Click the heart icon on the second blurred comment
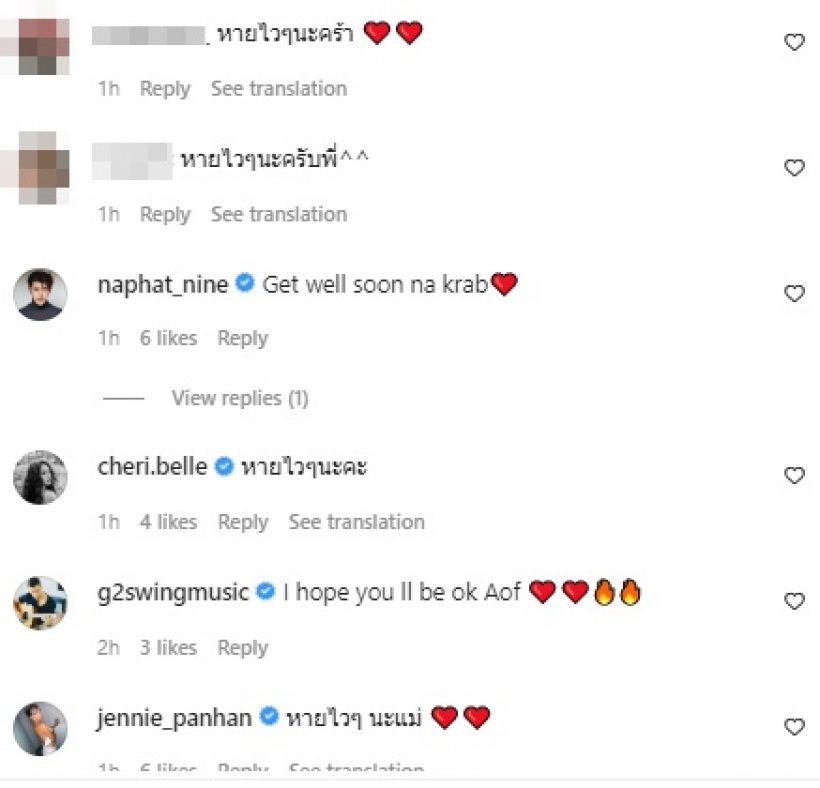Viewport: 820px width, 788px height. pyautogui.click(x=794, y=168)
